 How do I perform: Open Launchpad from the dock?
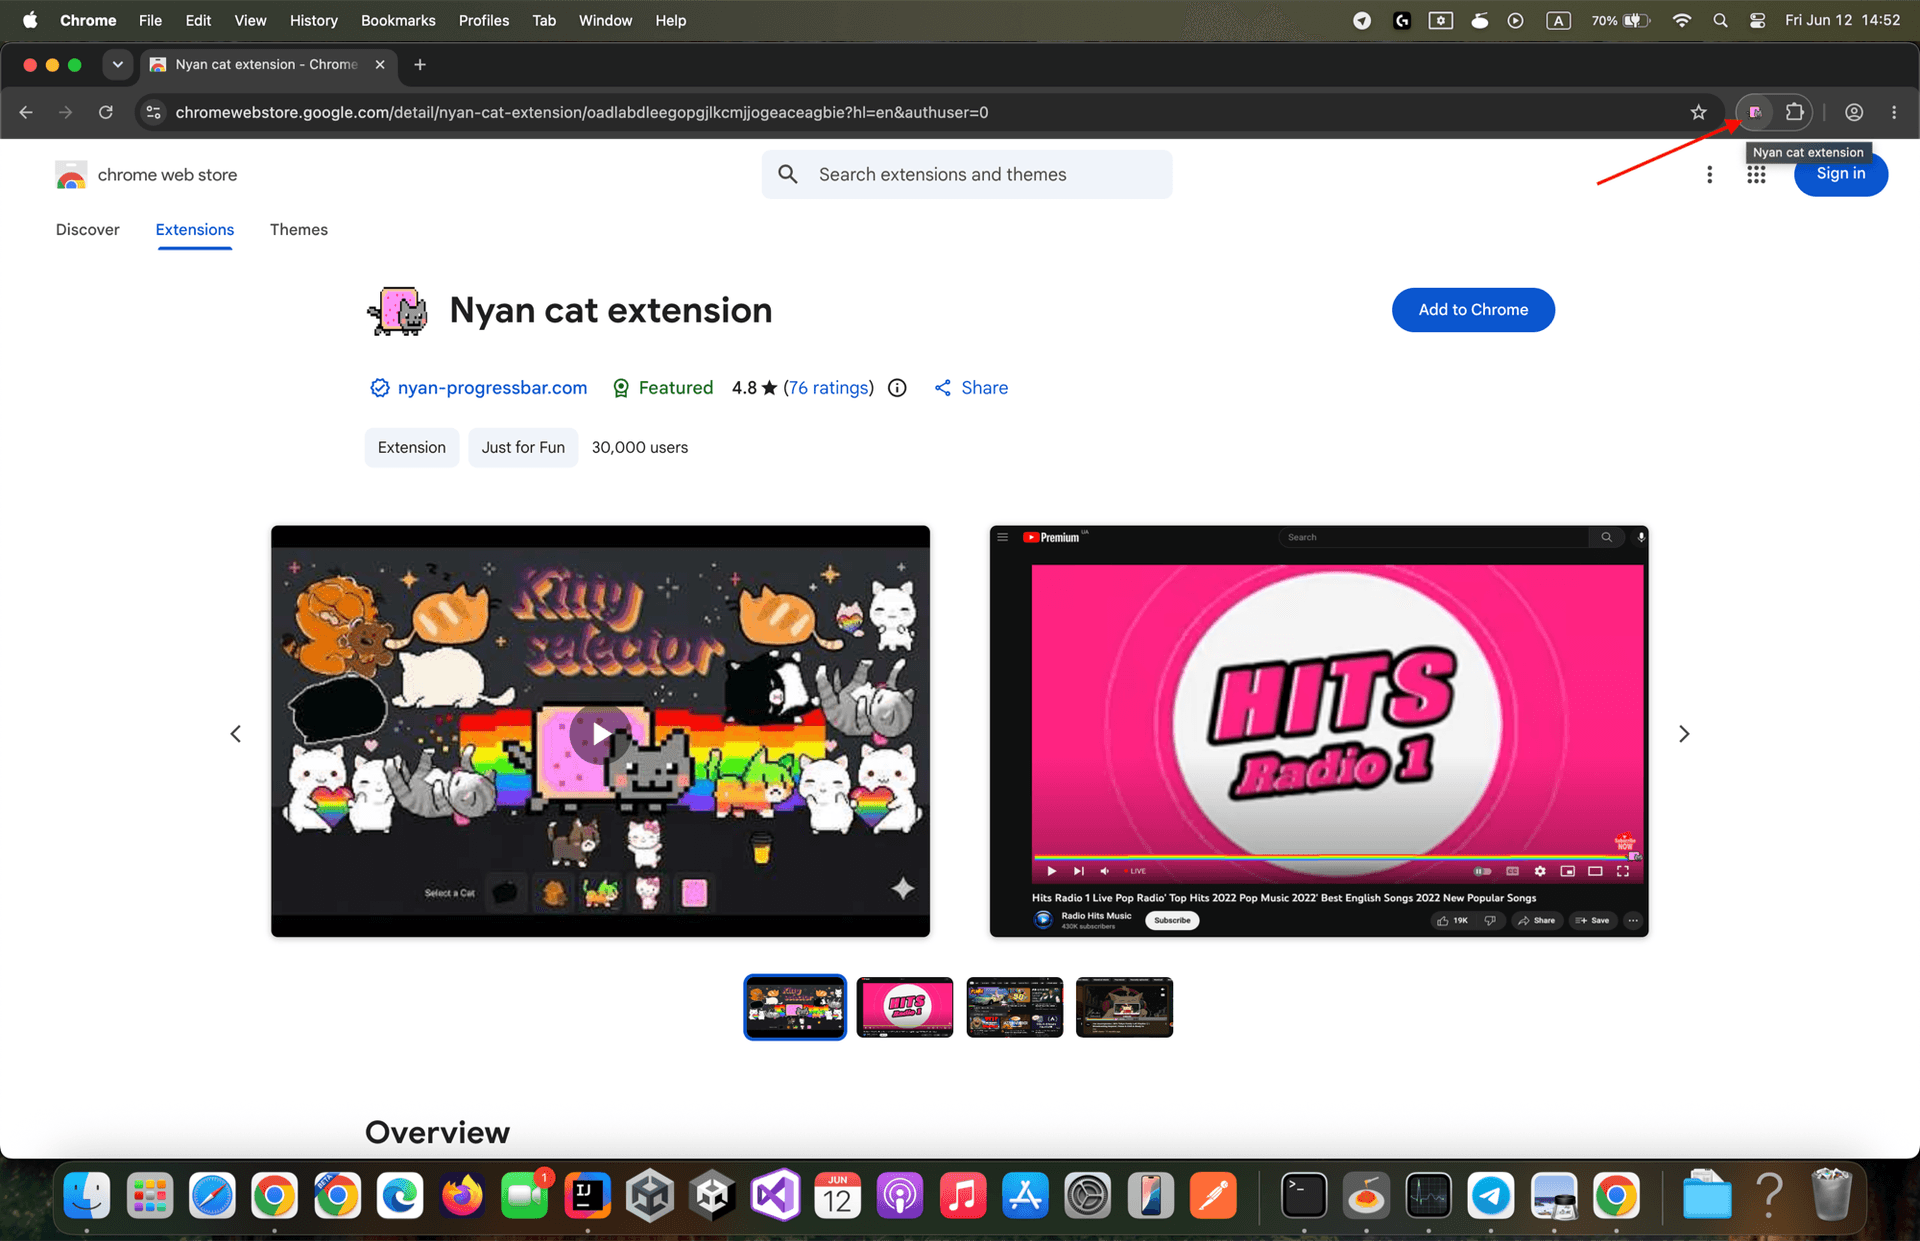tap(150, 1195)
